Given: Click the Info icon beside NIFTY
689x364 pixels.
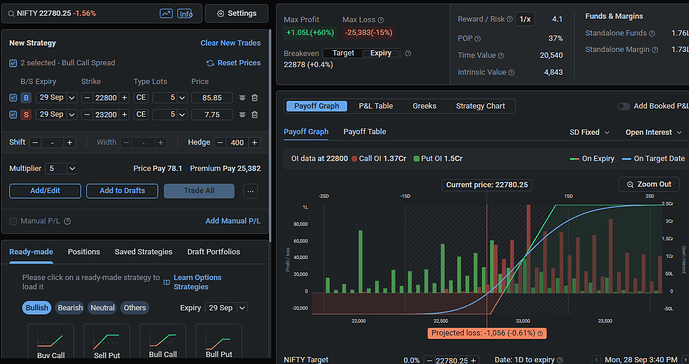Looking at the screenshot, I should [x=185, y=14].
